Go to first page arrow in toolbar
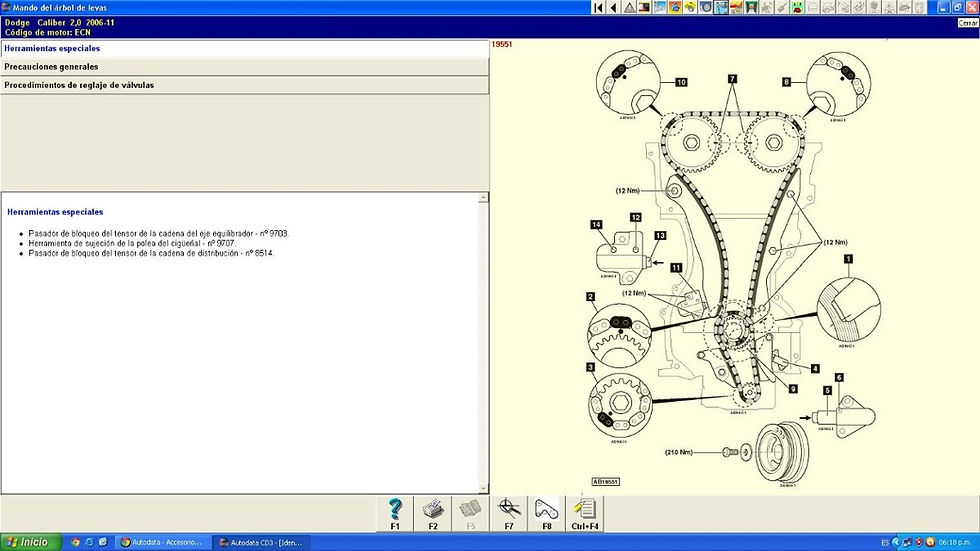Image resolution: width=980 pixels, height=551 pixels. 599,7
